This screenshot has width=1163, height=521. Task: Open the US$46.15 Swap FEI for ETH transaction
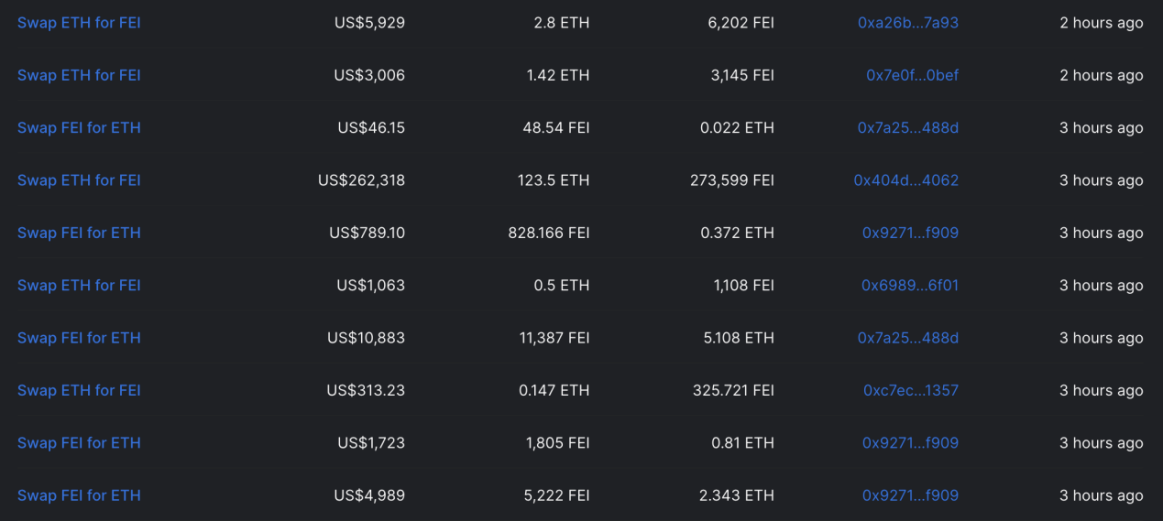(x=79, y=128)
